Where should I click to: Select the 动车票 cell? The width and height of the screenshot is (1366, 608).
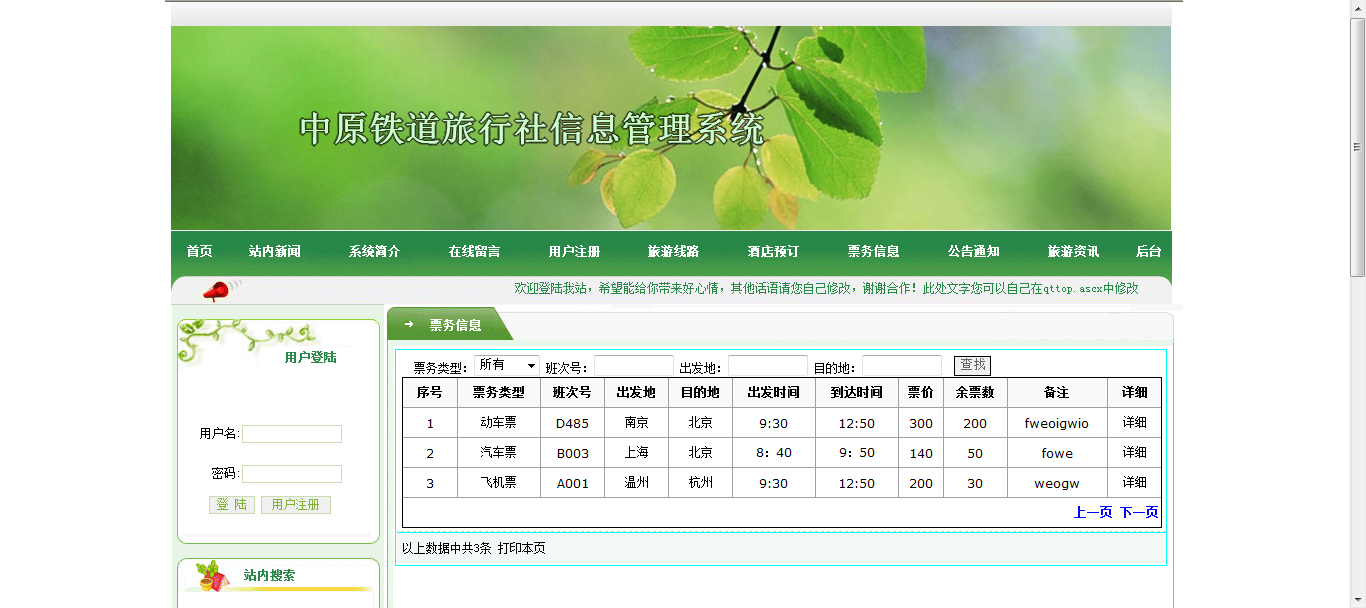click(499, 423)
